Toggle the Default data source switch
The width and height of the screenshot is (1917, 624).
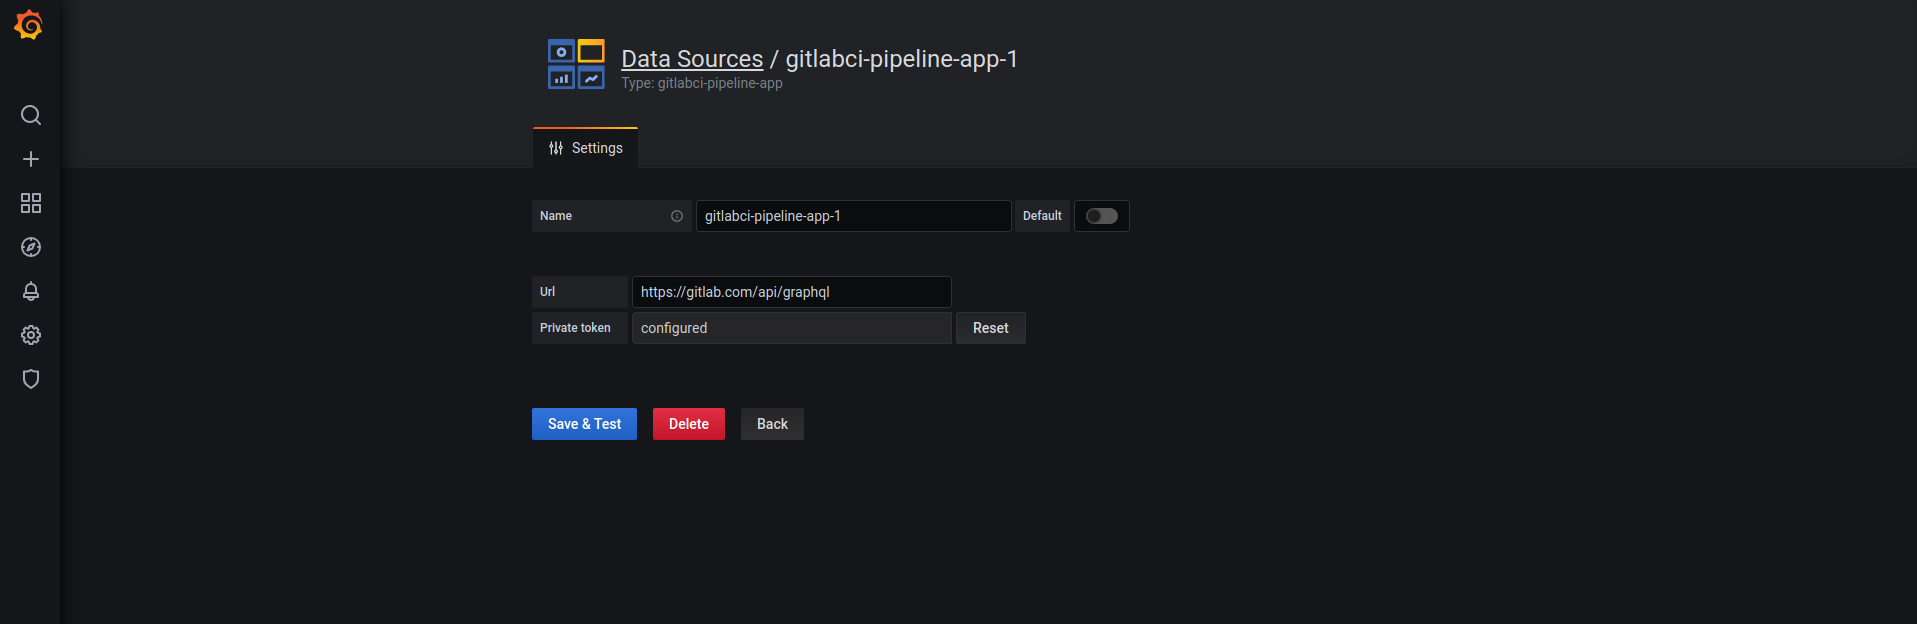(1102, 216)
